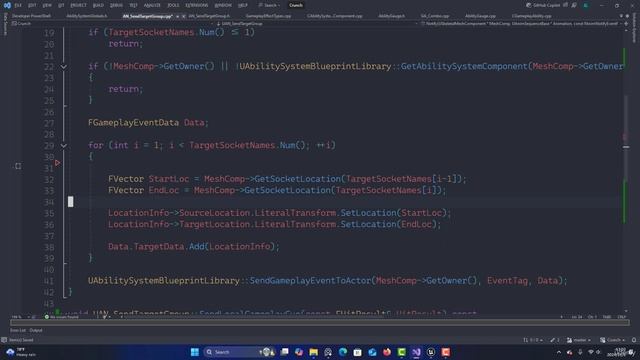Open GitHub Copilot in title bar
The image size is (640, 360).
pos(543,5)
